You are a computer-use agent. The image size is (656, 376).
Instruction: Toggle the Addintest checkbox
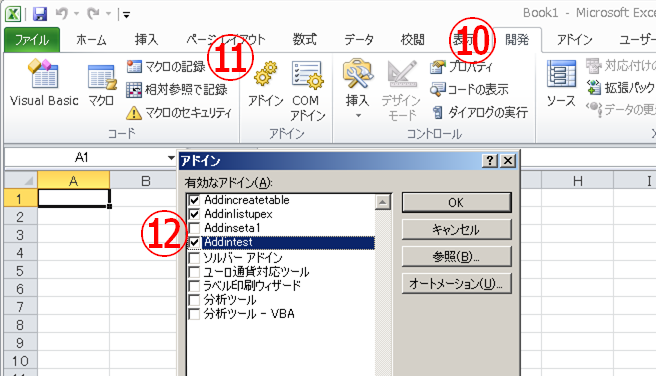click(194, 243)
